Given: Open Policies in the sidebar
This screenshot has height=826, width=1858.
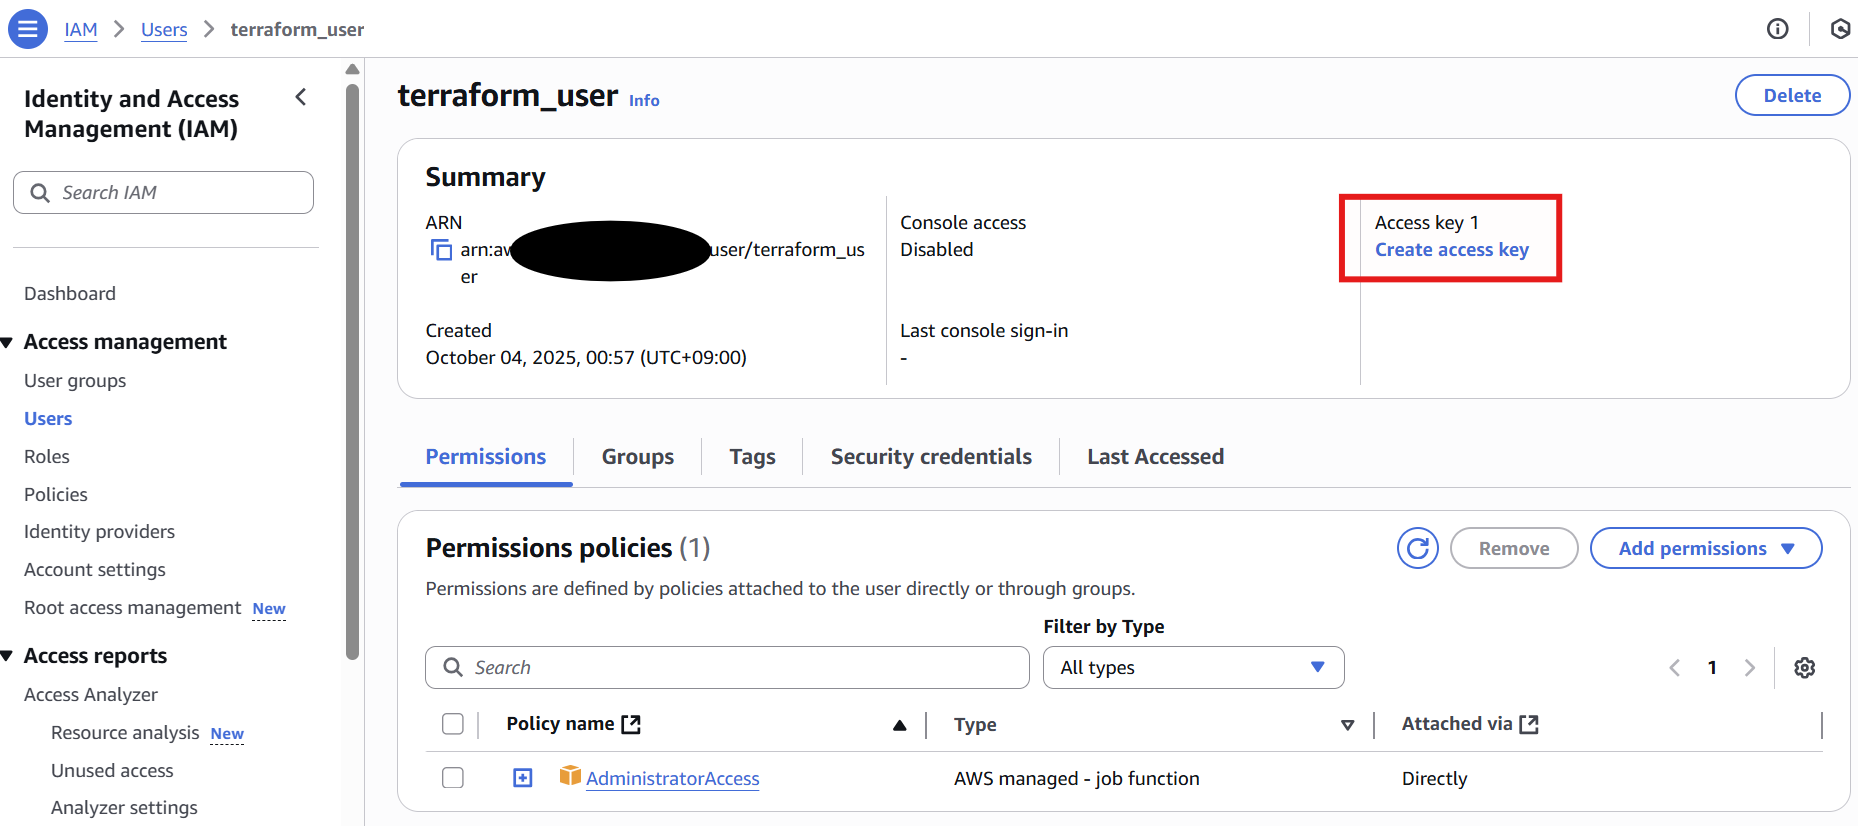Looking at the screenshot, I should click(56, 495).
